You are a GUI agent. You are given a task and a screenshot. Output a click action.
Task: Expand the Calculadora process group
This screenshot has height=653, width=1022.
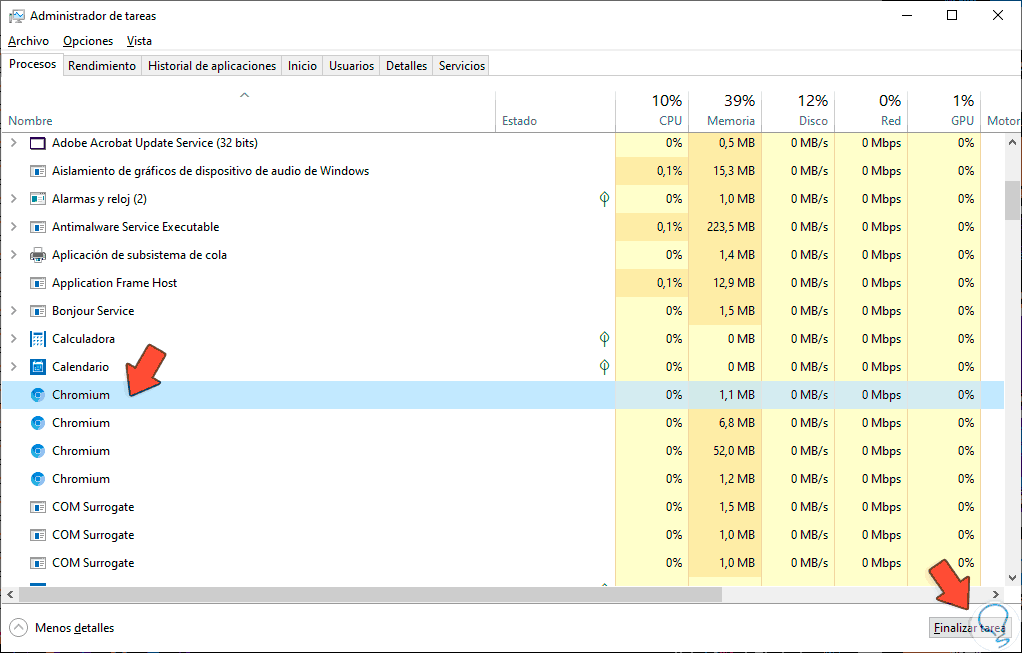pos(13,339)
